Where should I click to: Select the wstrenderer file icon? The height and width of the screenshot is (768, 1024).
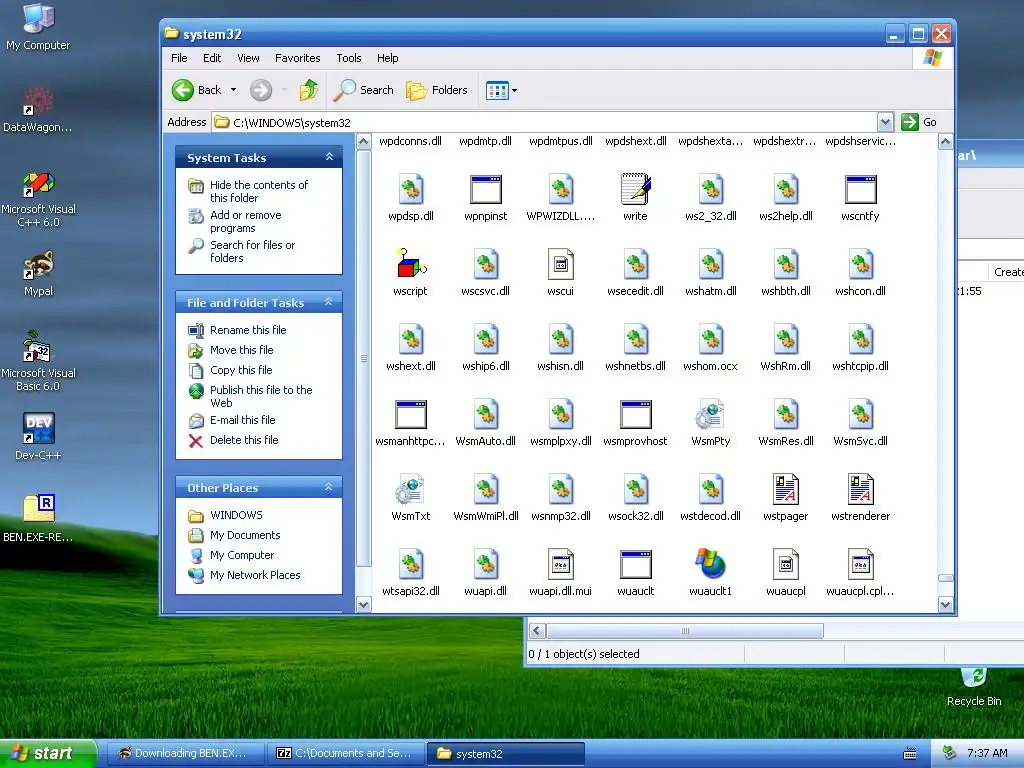click(861, 488)
